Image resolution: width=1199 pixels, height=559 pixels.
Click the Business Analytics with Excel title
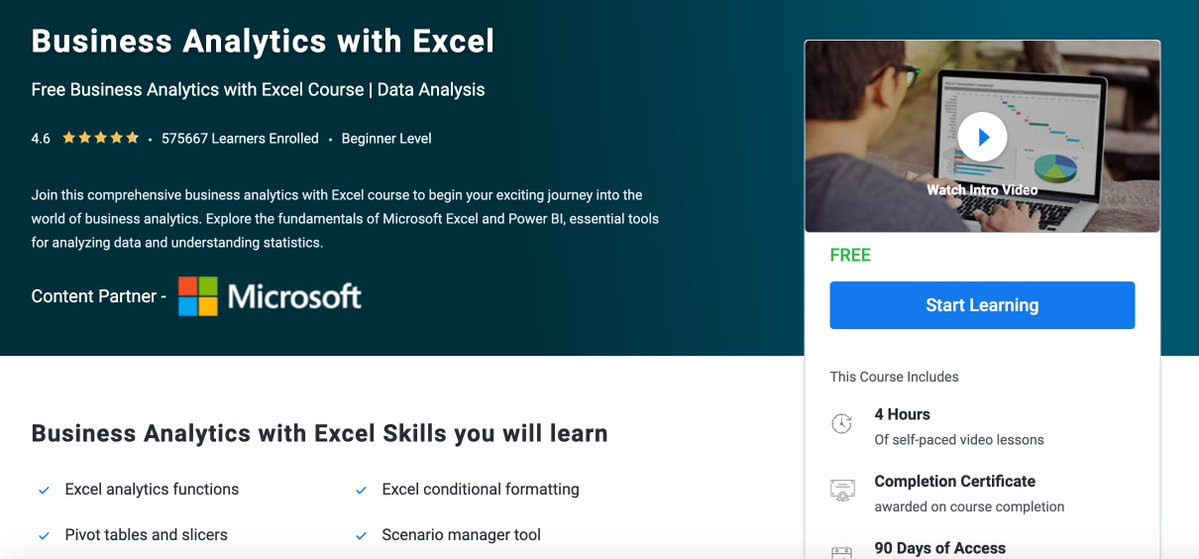click(263, 41)
